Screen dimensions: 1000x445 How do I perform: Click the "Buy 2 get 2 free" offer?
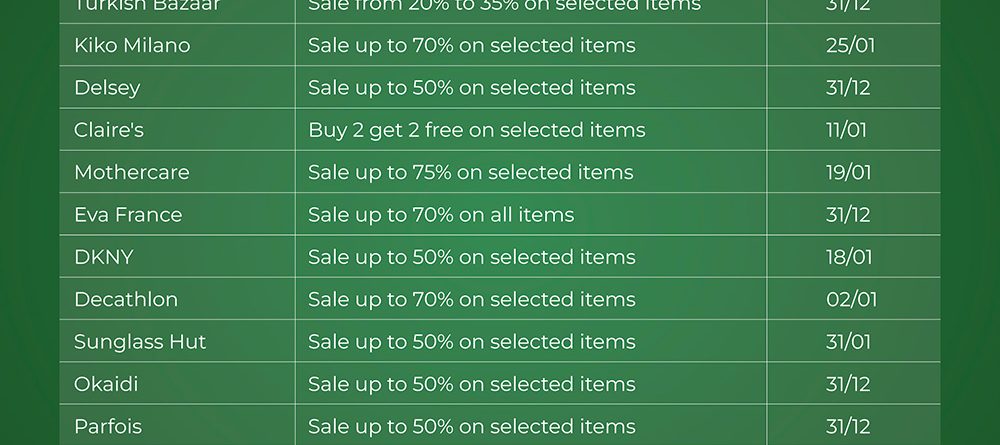click(x=476, y=130)
